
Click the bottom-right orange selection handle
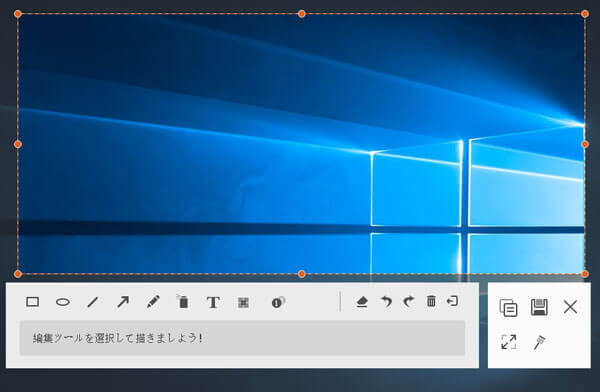[585, 274]
